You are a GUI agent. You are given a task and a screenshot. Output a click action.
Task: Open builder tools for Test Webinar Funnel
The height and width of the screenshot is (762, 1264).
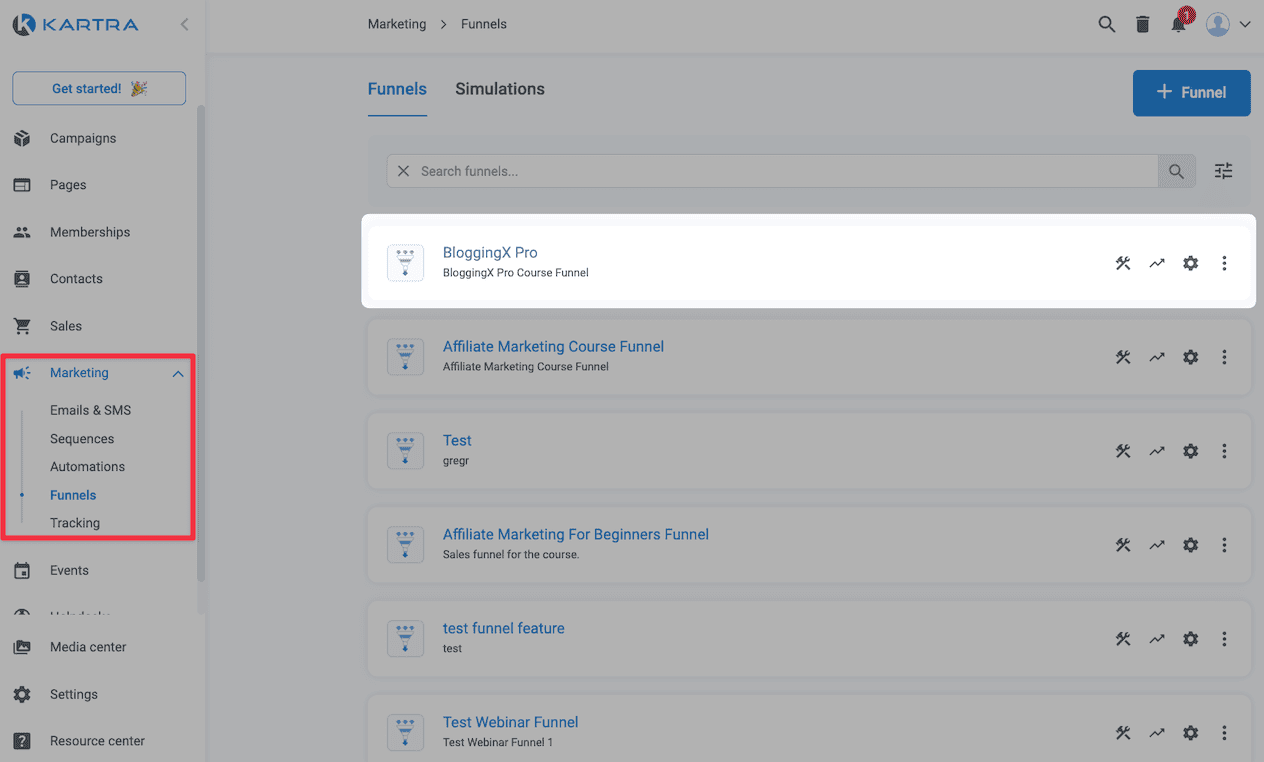[1123, 733]
